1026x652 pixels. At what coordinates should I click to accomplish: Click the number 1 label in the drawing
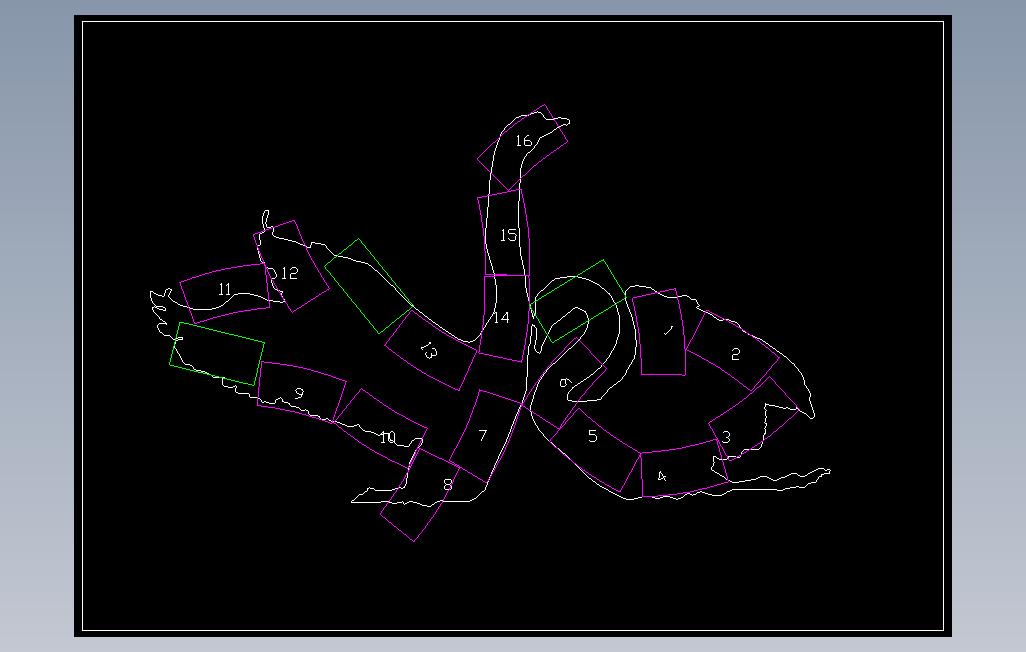pyautogui.click(x=668, y=331)
